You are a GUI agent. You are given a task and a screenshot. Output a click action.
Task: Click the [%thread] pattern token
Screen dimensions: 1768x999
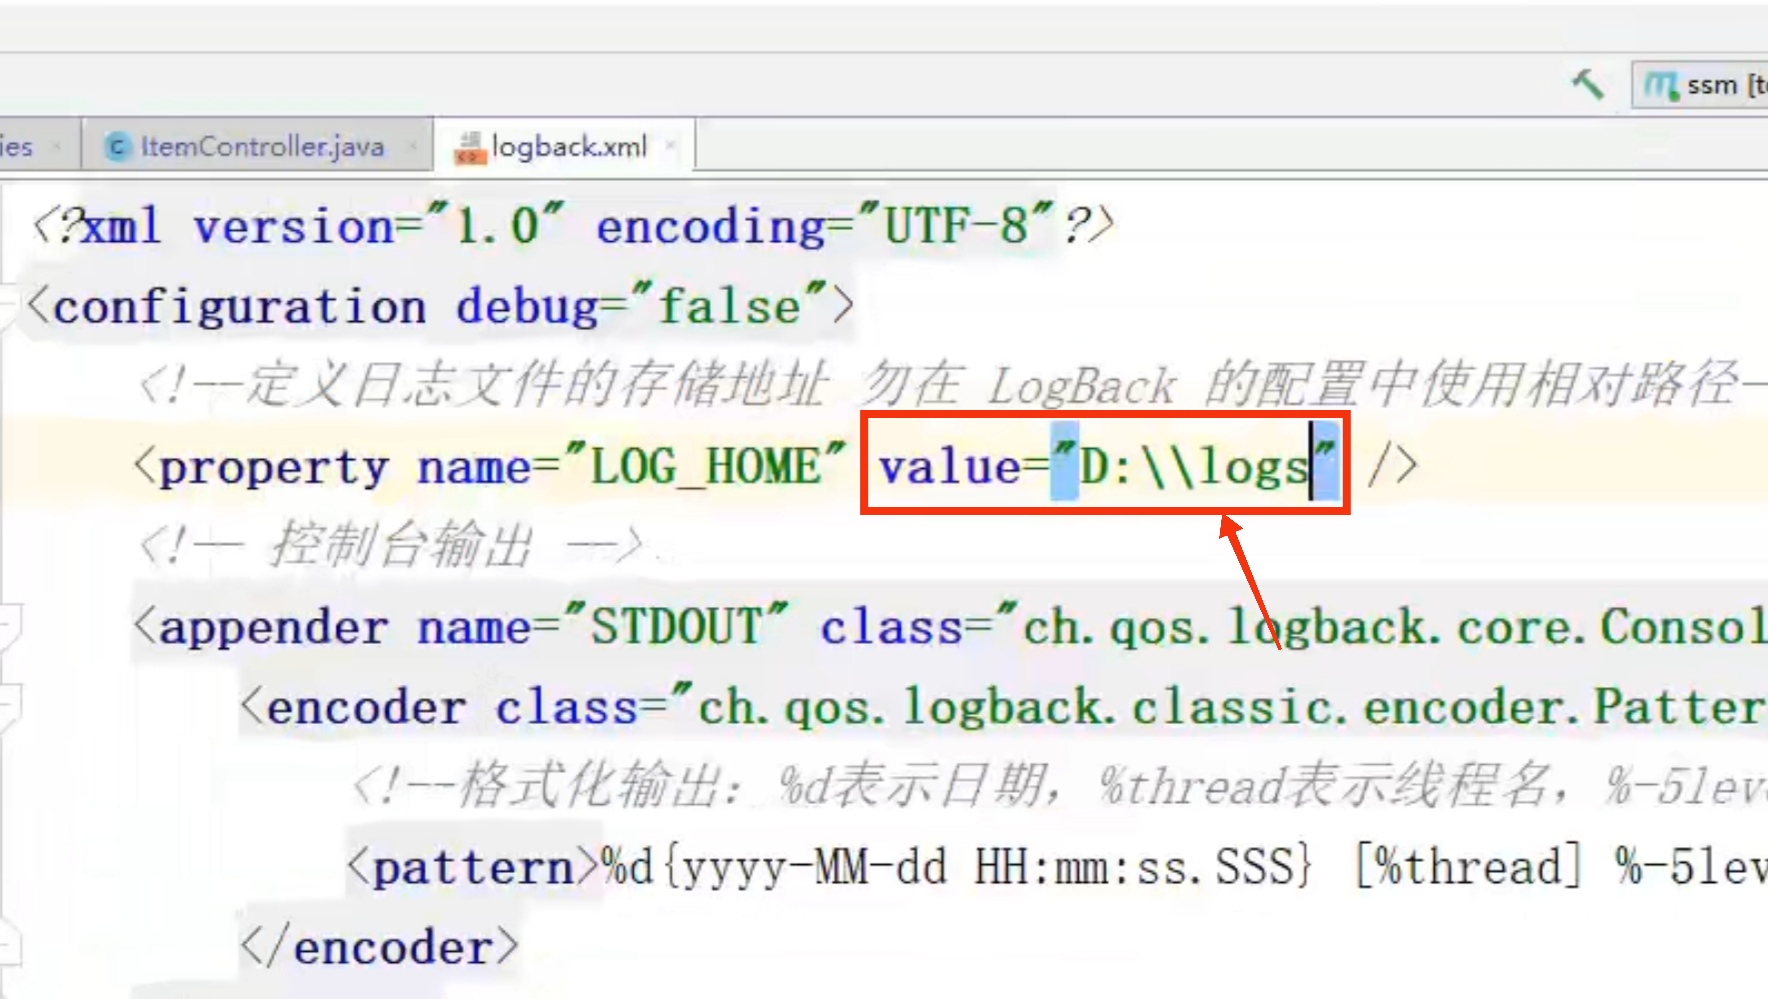coord(1468,866)
